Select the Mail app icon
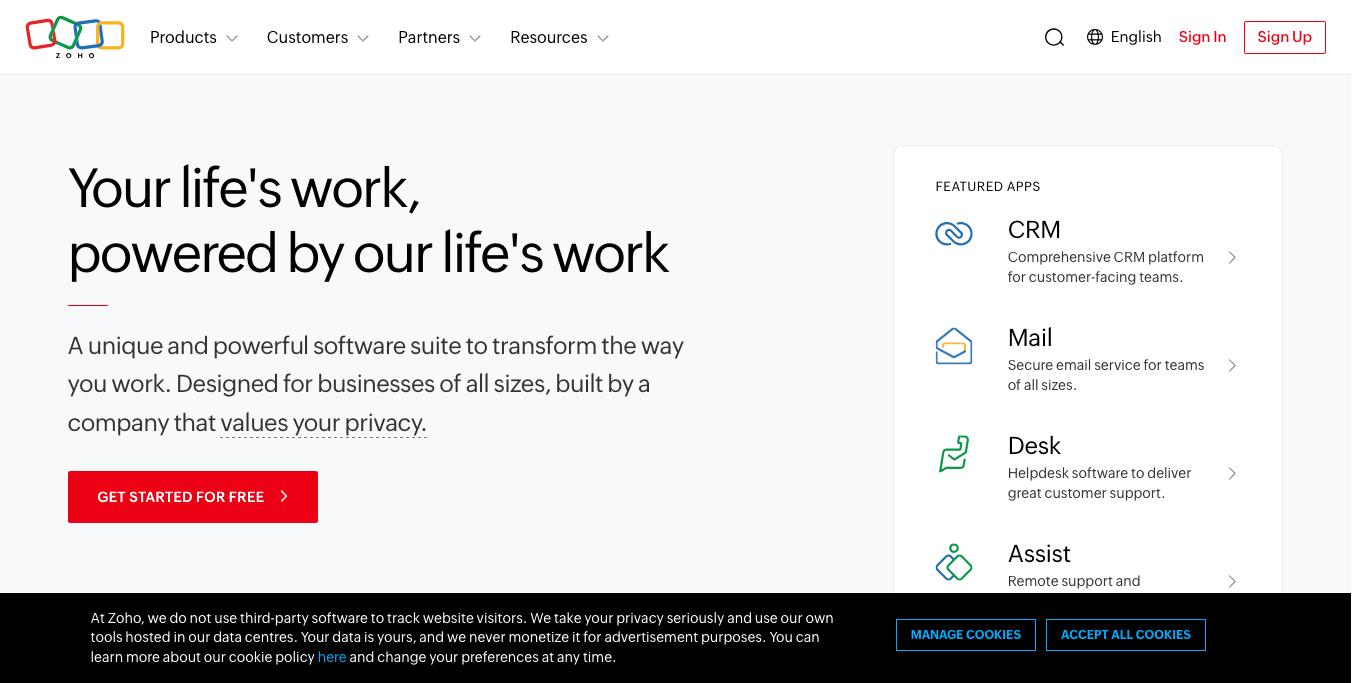This screenshot has width=1366, height=683. 953,345
